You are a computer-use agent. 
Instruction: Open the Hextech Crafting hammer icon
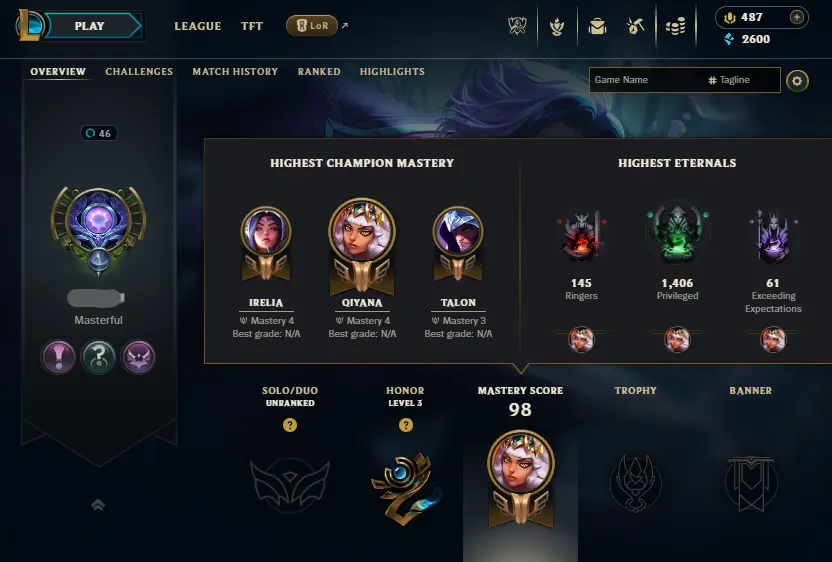click(635, 26)
